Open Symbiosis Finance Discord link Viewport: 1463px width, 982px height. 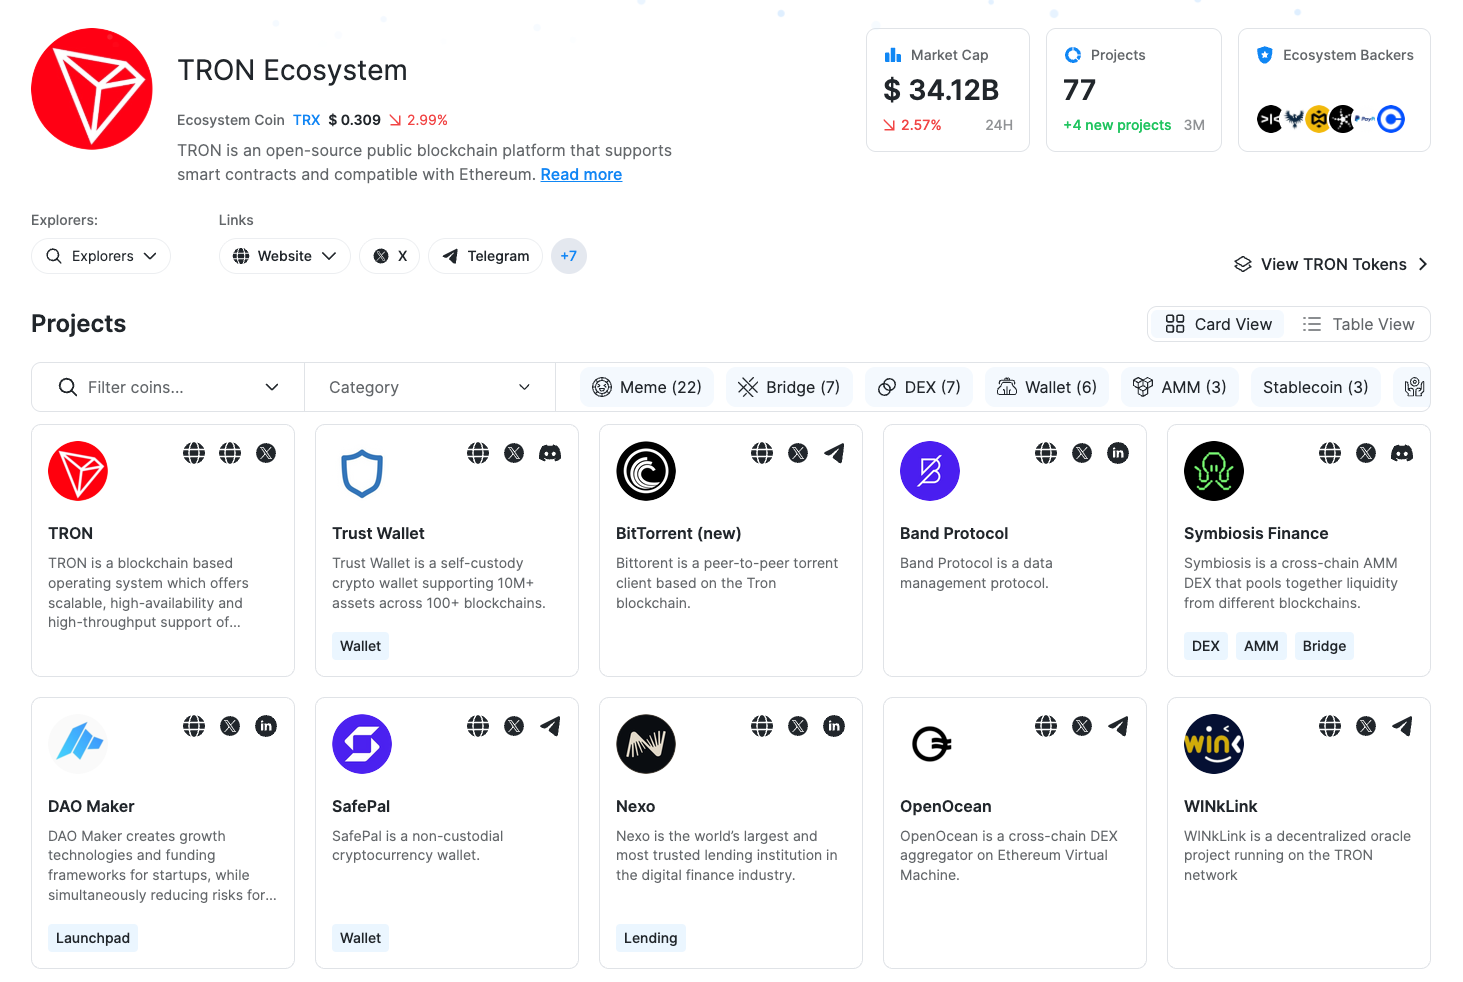pyautogui.click(x=1402, y=452)
